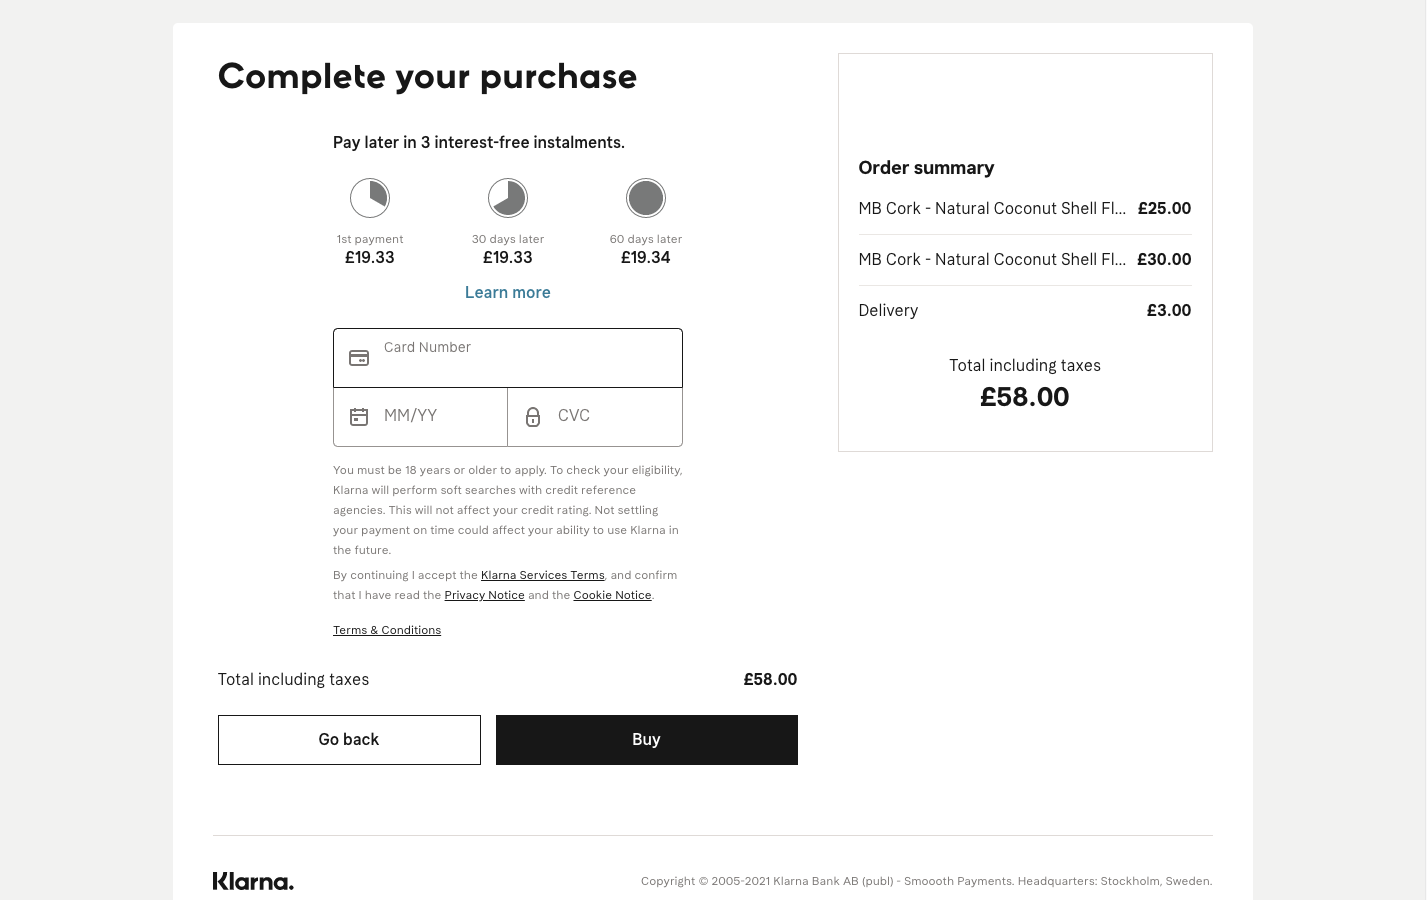The image size is (1427, 900).
Task: Click the 60 days later full circle icon
Action: [646, 198]
